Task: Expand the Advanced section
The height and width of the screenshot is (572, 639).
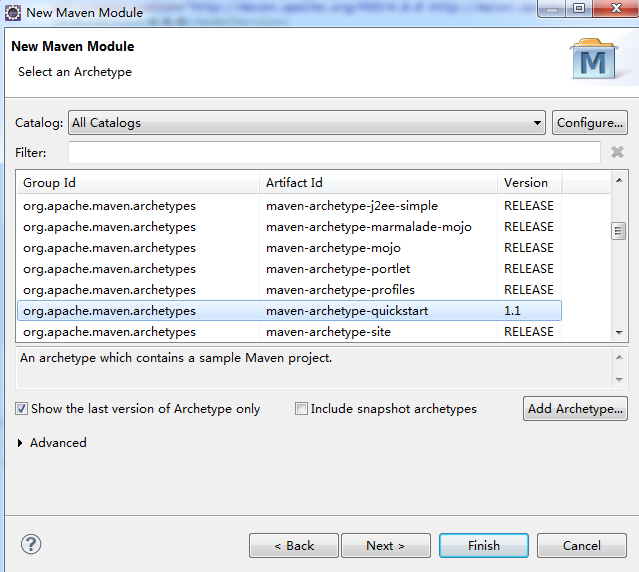Action: 20,443
